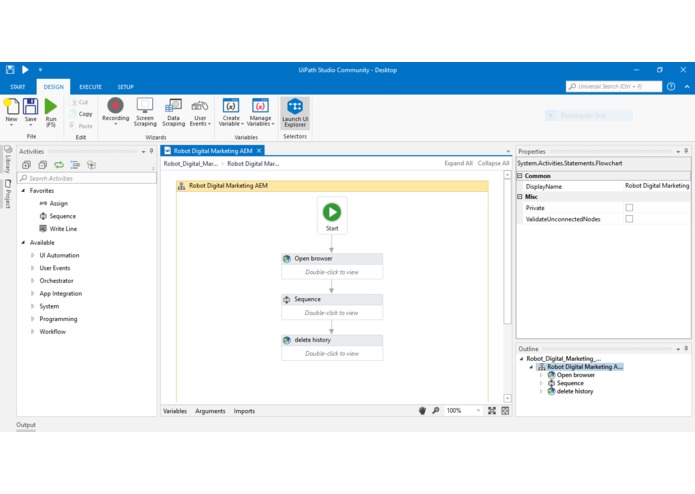Switch to the SETUP ribbon tab
The width and height of the screenshot is (695, 494).
point(125,87)
